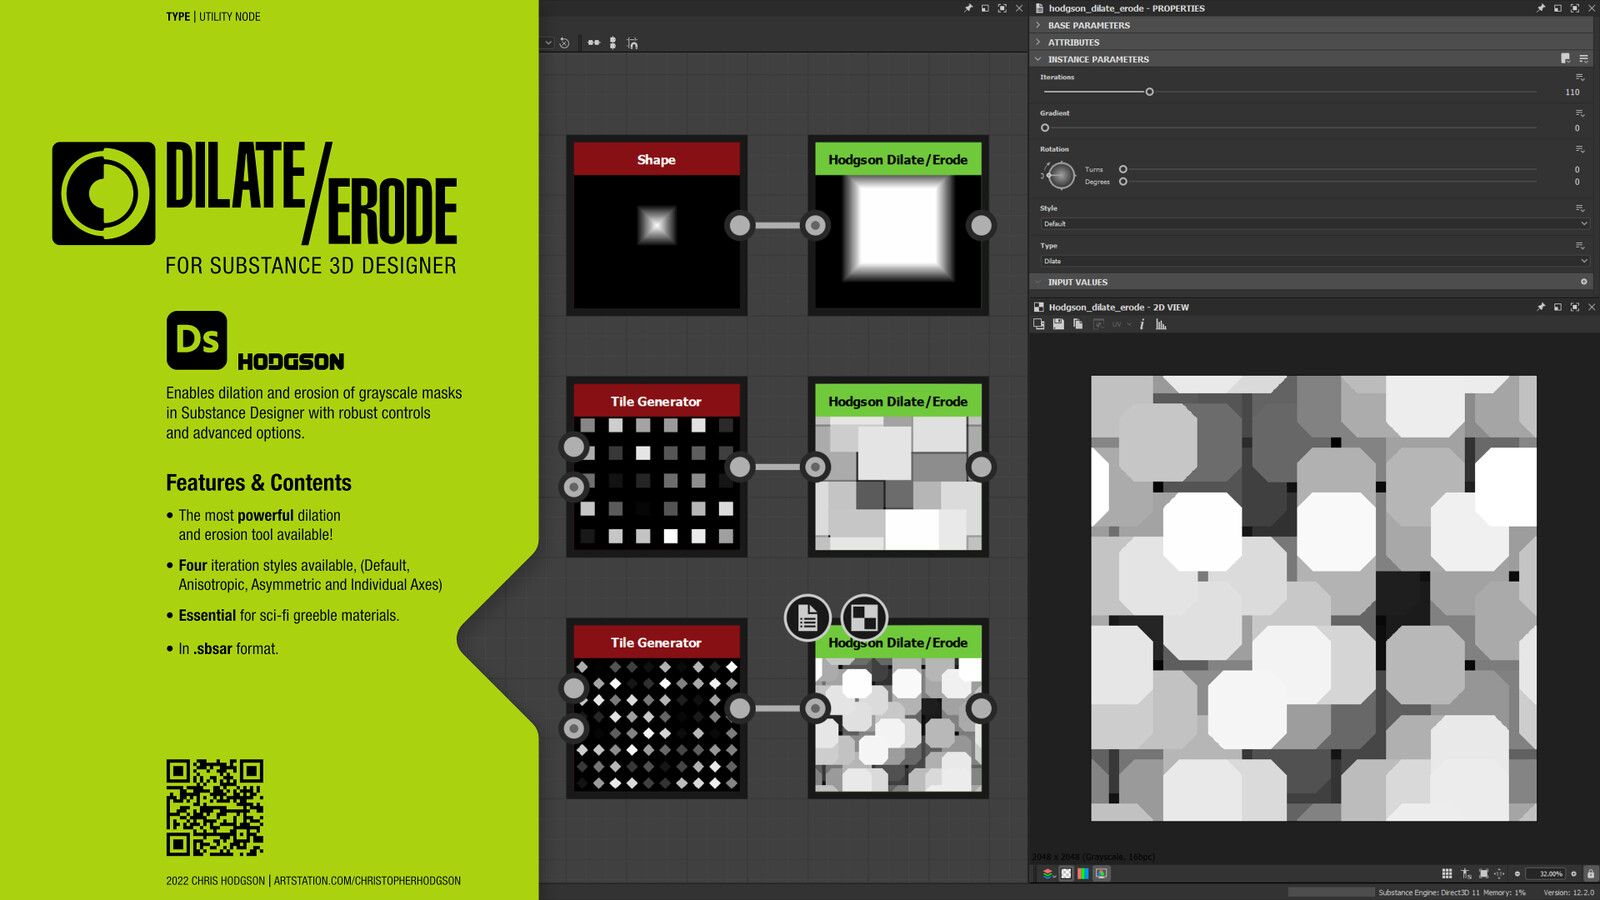Screen dimensions: 1600x900
Task: Click the bottom Tile Generator output connector
Action: tap(739, 708)
